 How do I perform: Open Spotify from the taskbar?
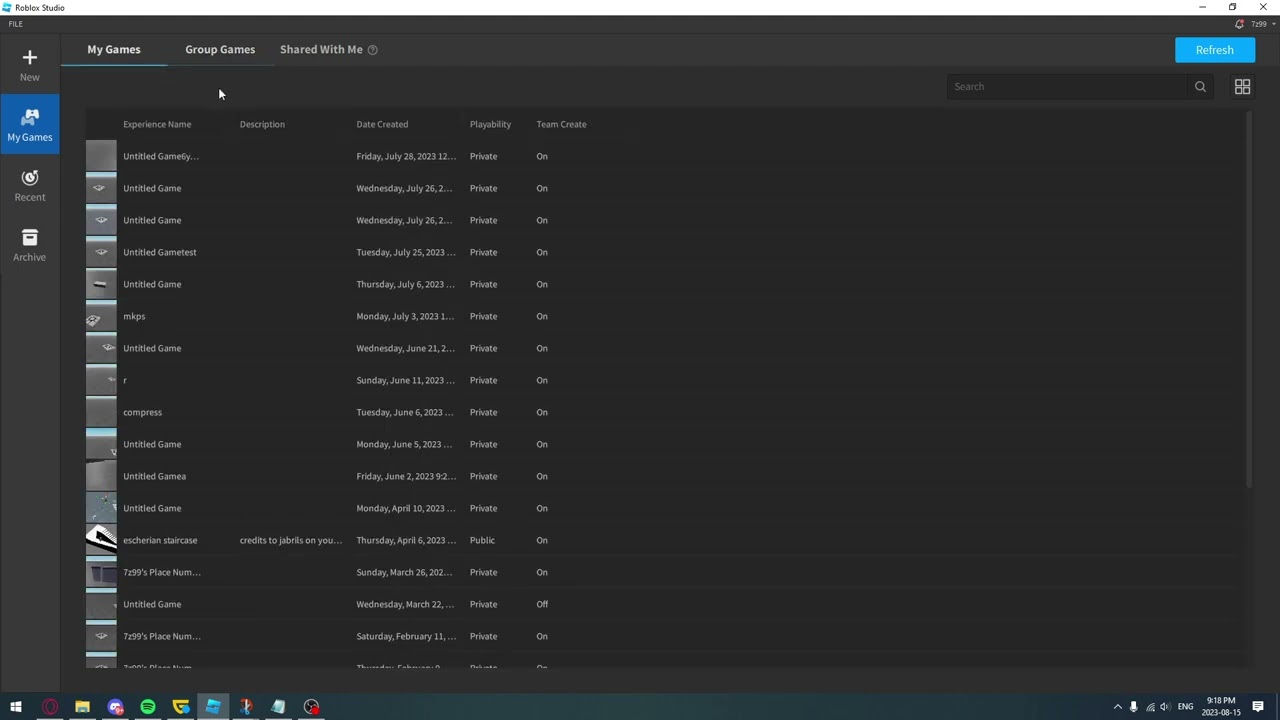[148, 707]
